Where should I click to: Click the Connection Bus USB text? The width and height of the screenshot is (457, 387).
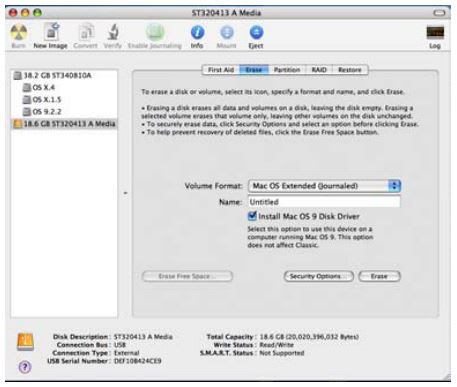pos(120,345)
